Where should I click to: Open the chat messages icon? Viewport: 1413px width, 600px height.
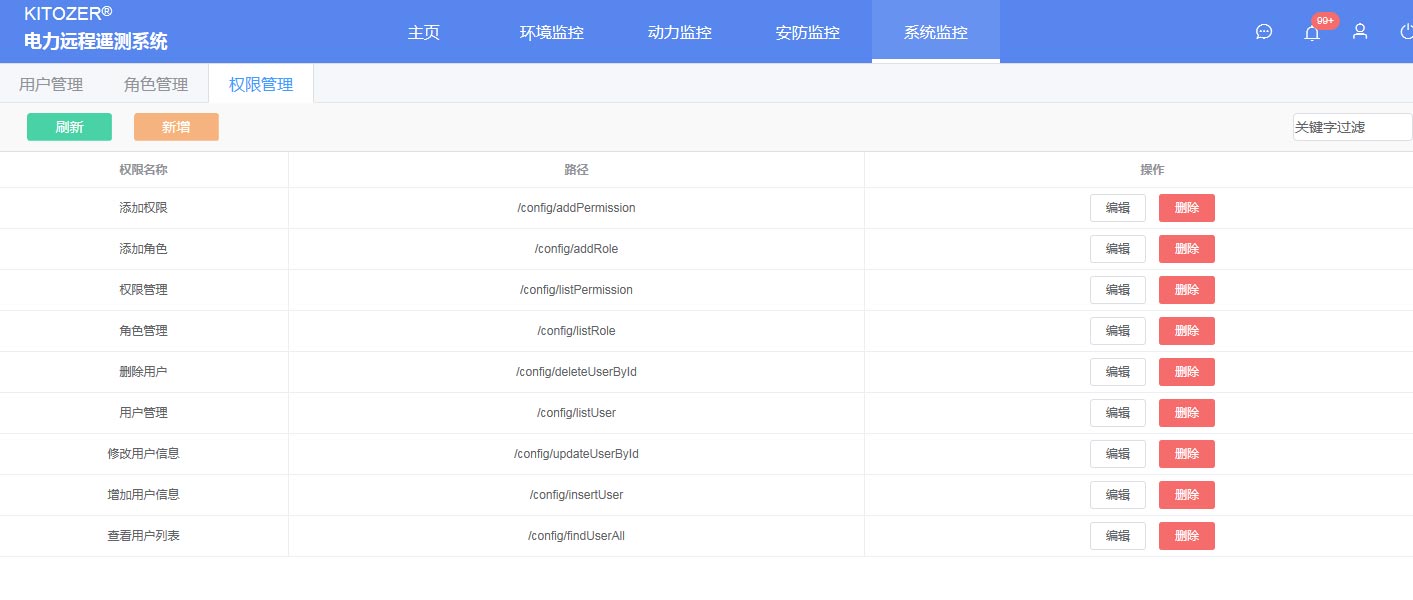point(1264,32)
